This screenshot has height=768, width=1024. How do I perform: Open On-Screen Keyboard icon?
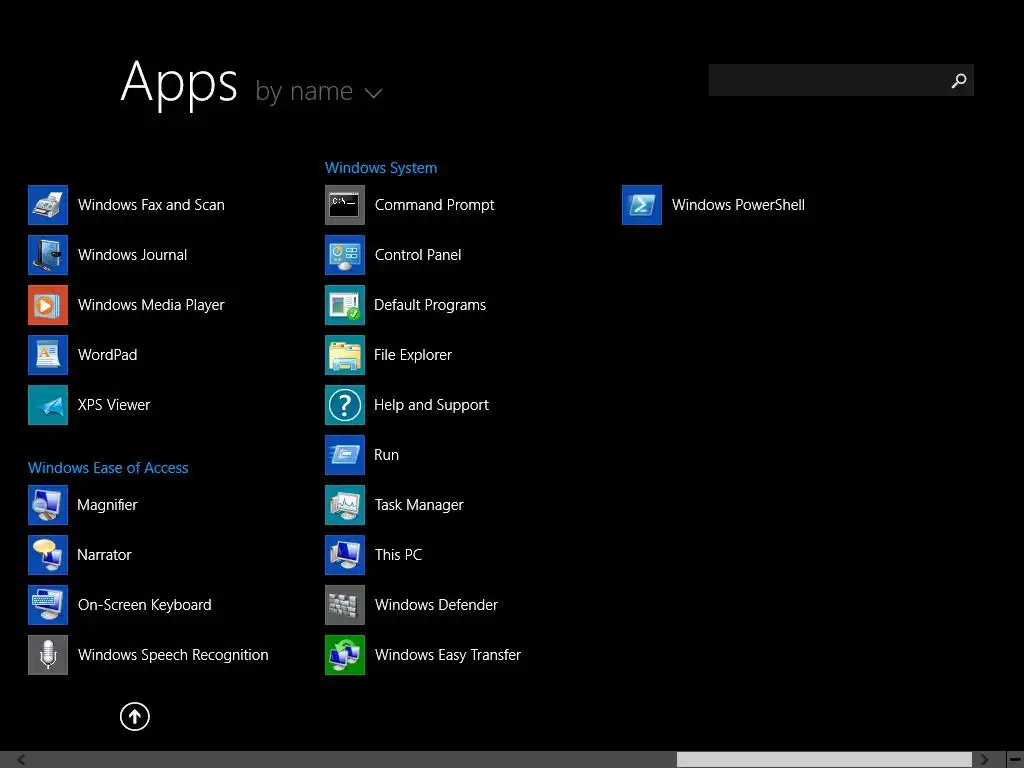pos(48,605)
